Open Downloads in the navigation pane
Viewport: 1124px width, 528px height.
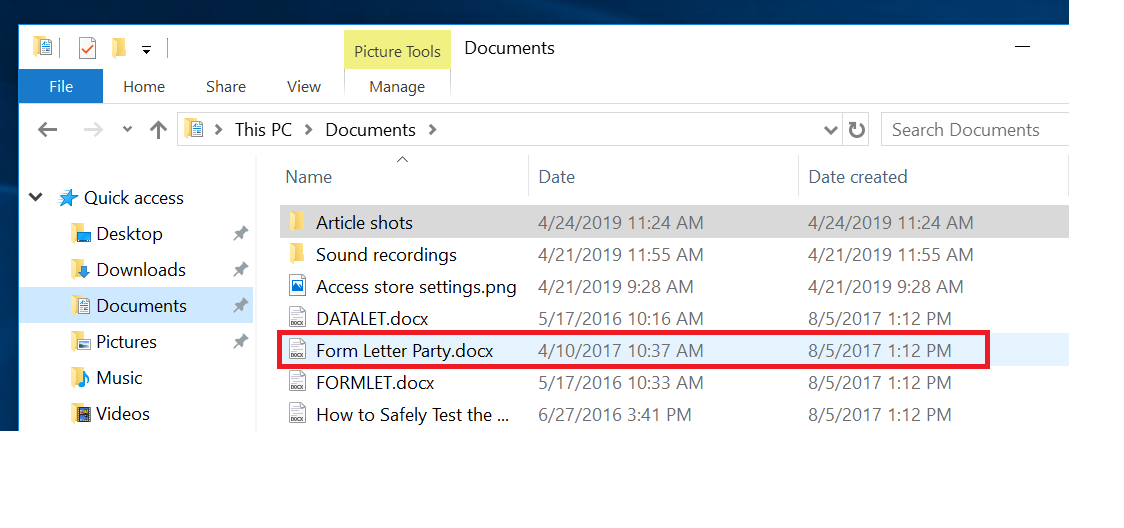point(141,269)
